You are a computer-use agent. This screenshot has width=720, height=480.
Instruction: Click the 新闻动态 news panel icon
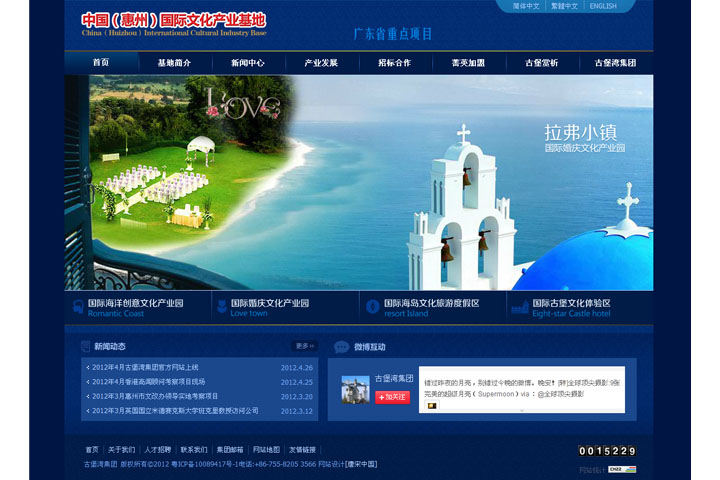(x=86, y=347)
